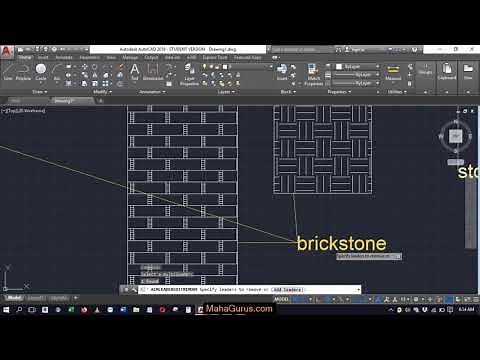Expand the Properties panel

[x=339, y=92]
